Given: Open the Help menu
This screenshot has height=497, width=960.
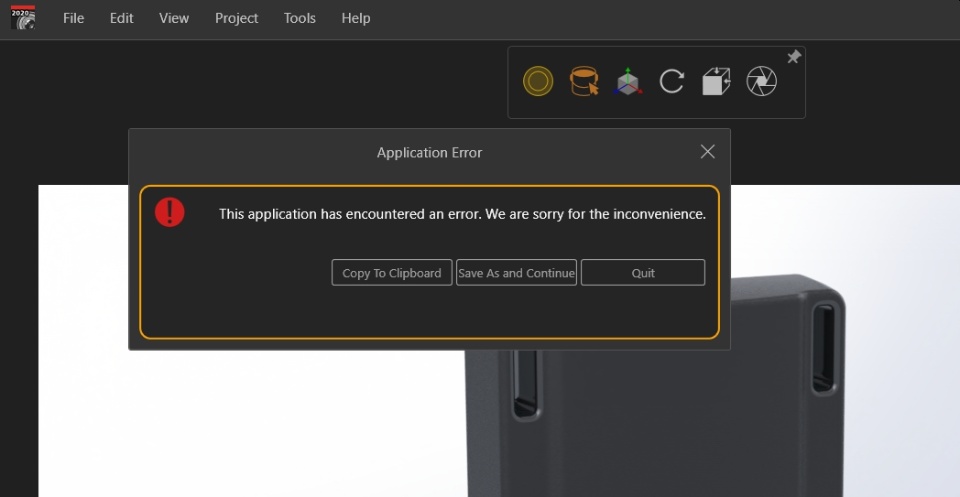Looking at the screenshot, I should point(356,18).
